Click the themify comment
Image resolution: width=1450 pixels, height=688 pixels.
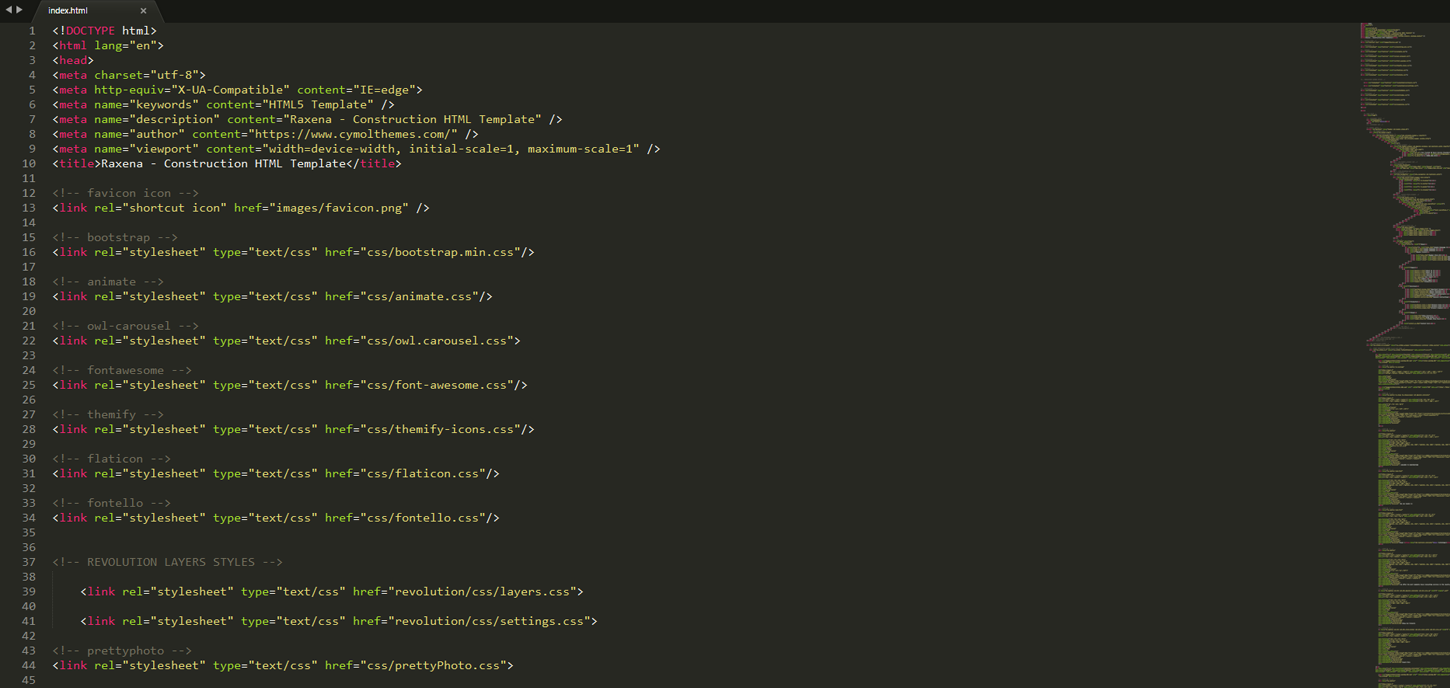[x=108, y=414]
